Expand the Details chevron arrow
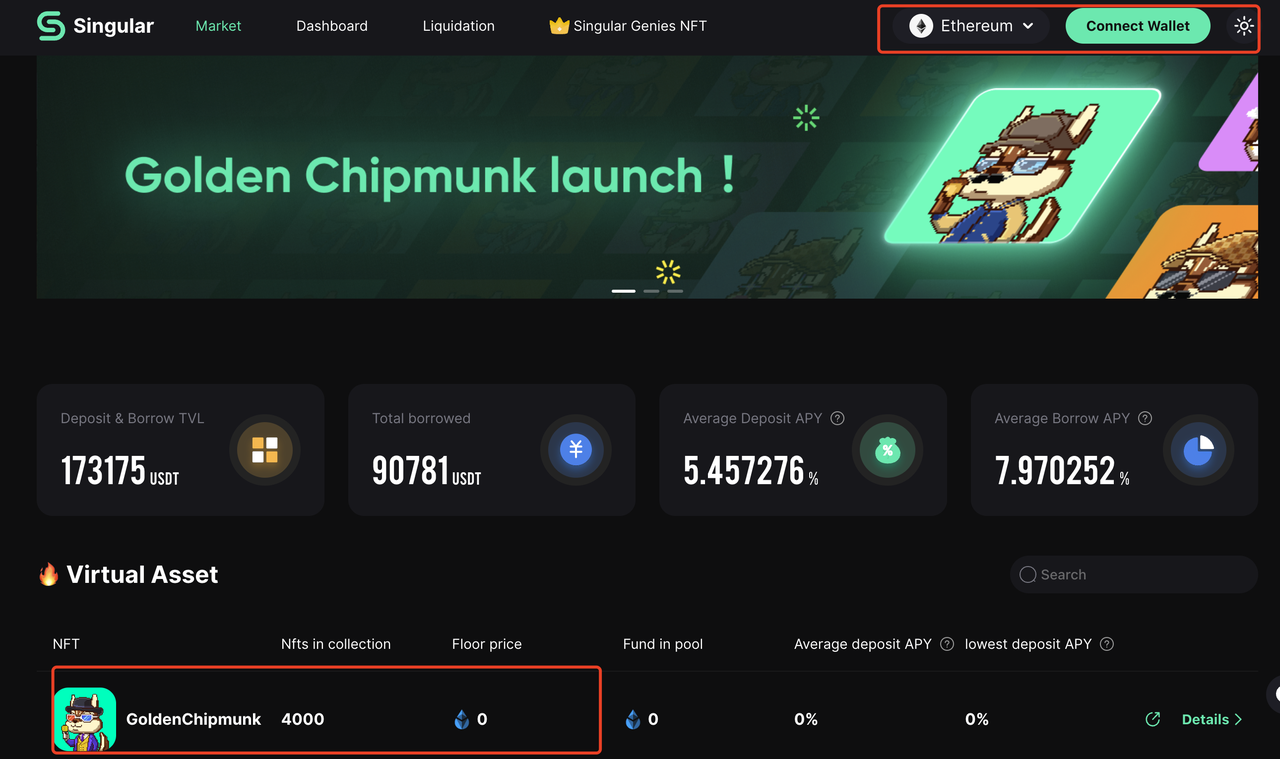1280x759 pixels. click(1239, 719)
